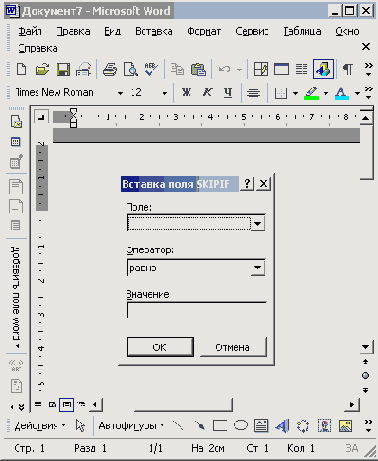This screenshot has height=461, width=378.
Task: Click the Open file folder icon
Action: [42, 69]
